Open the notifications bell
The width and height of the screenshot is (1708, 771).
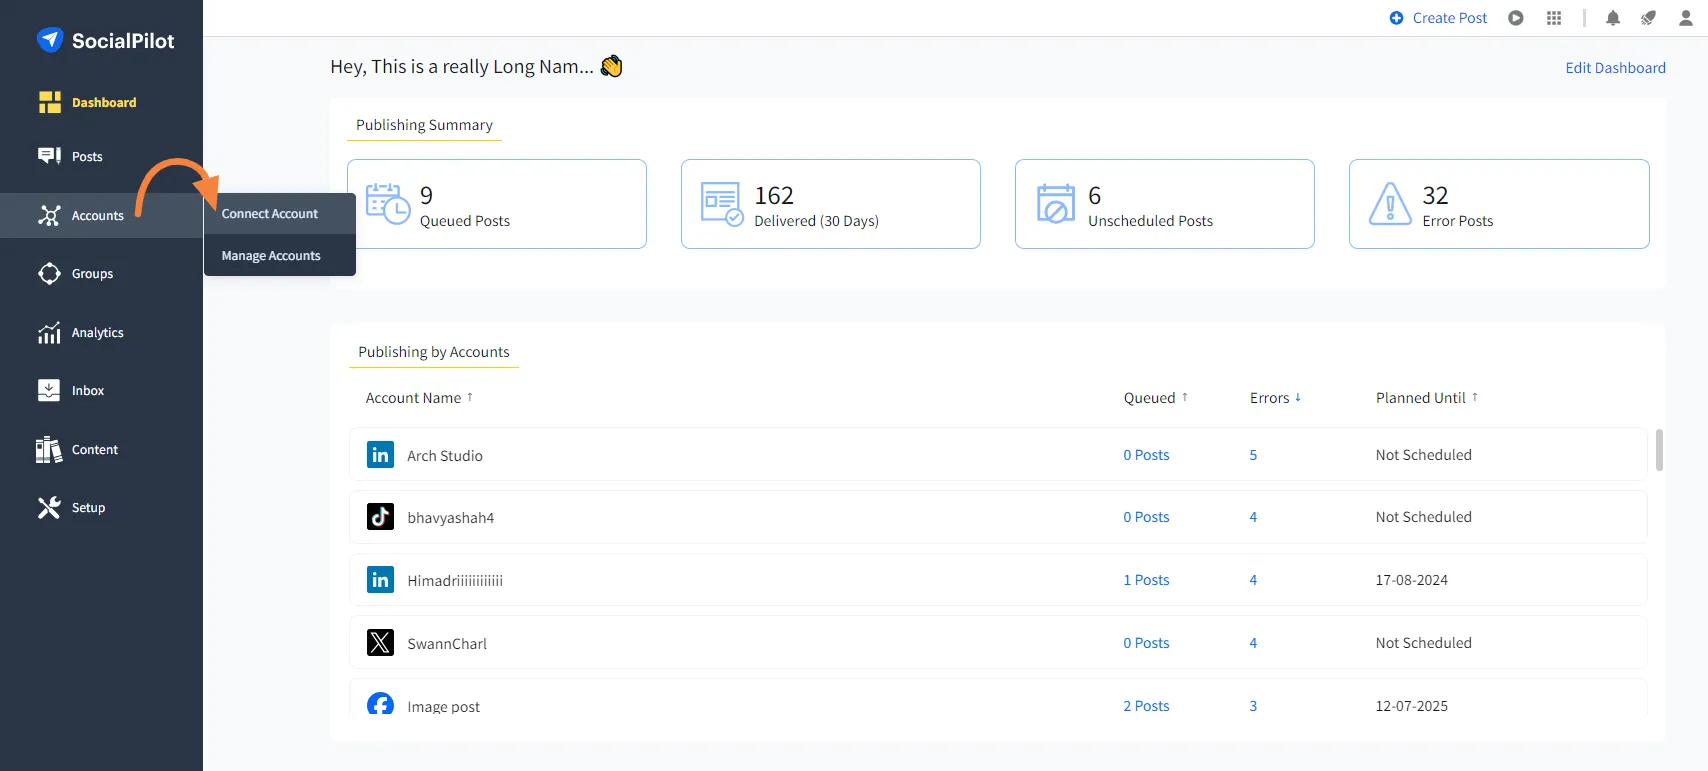coord(1613,18)
